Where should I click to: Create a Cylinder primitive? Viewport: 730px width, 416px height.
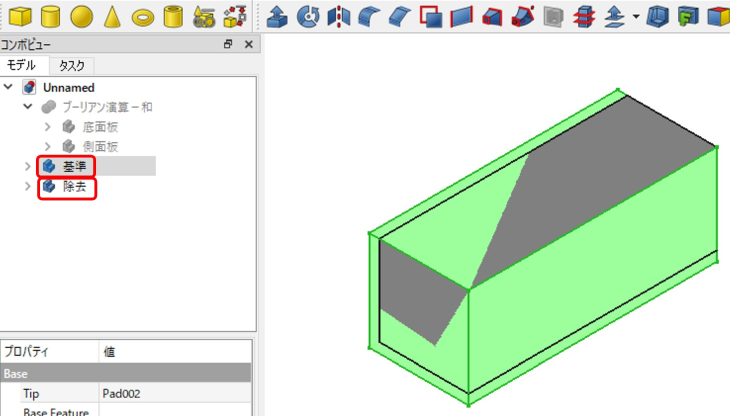point(50,17)
